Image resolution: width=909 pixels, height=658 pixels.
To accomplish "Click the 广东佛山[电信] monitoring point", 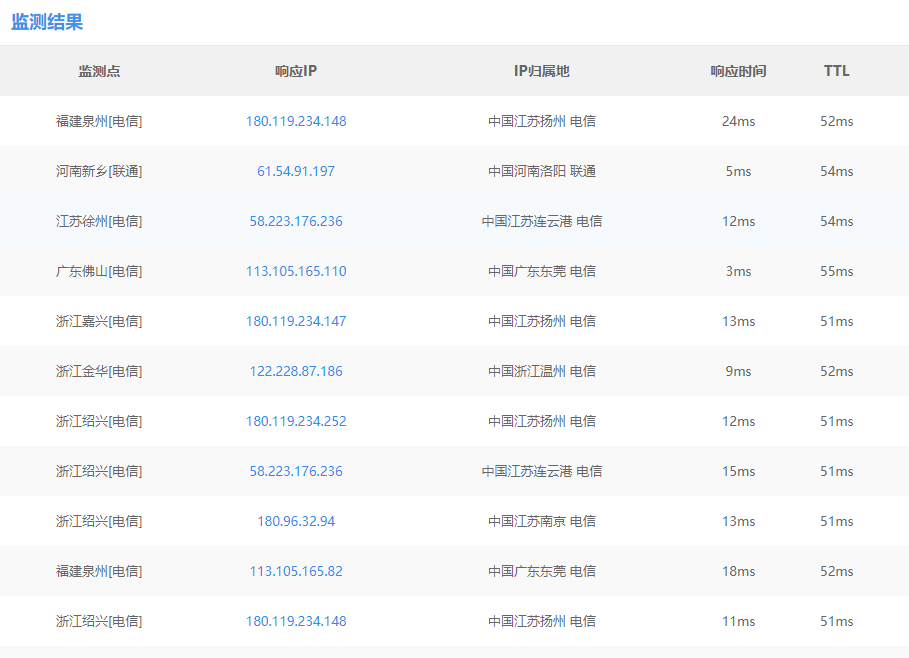I will coord(99,271).
